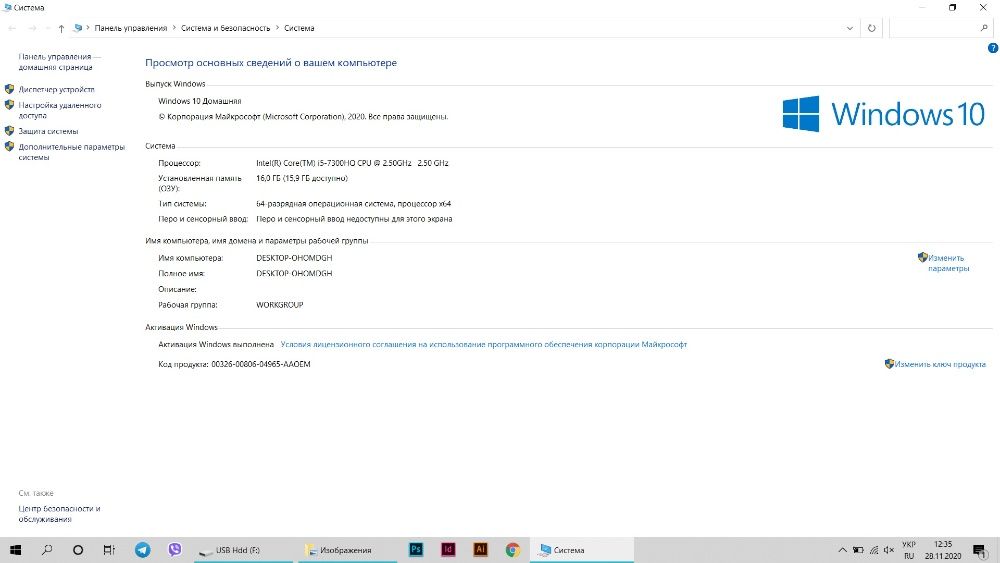Expand chevron after Панель управления breadcrumb

pyautogui.click(x=174, y=28)
